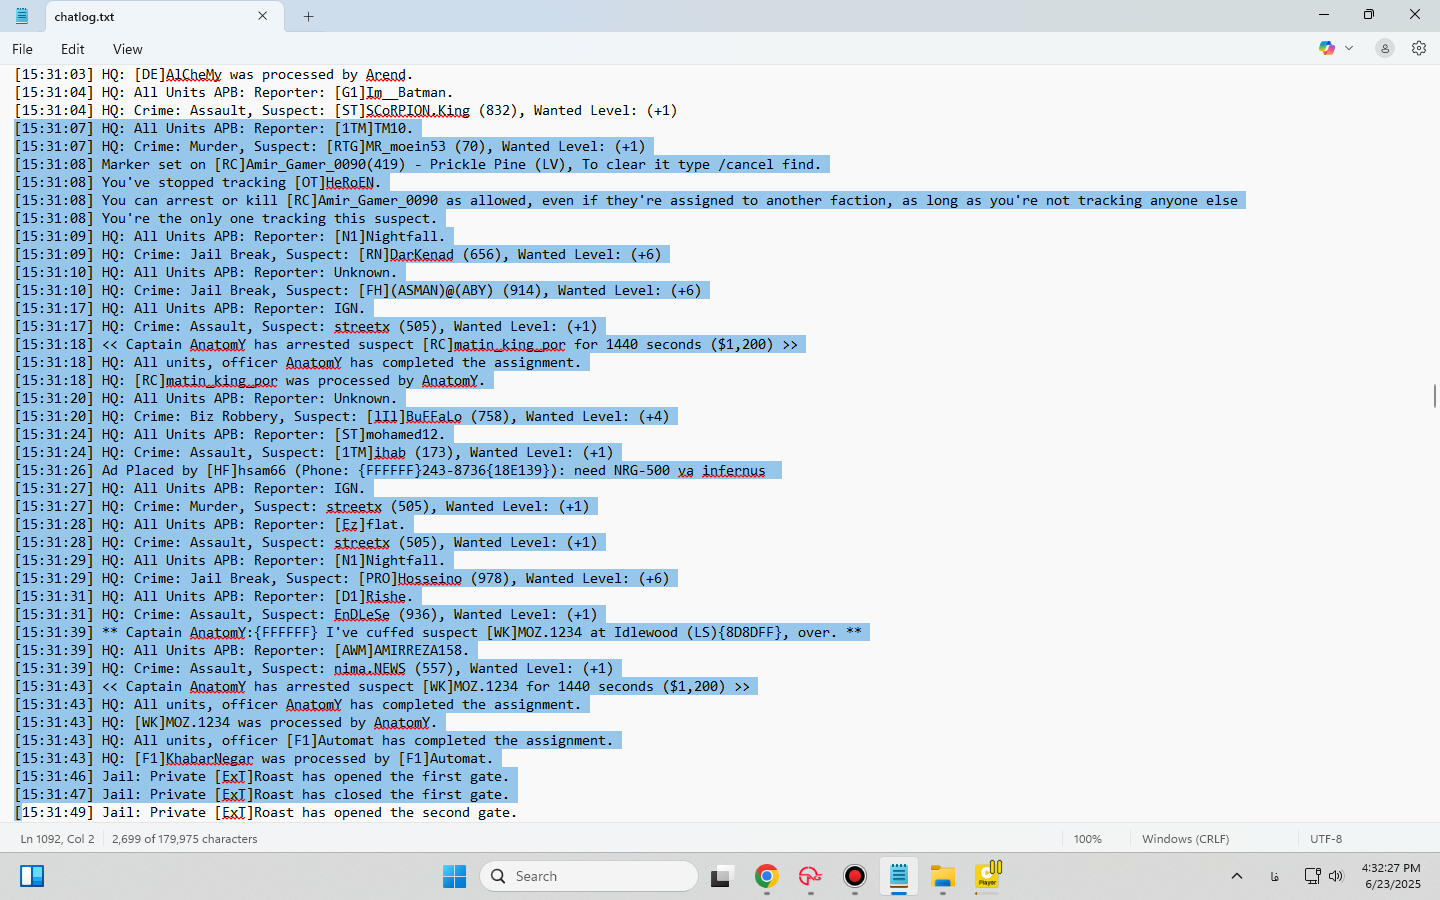1440x900 pixels.
Task: Open the File menu
Action: 22,49
